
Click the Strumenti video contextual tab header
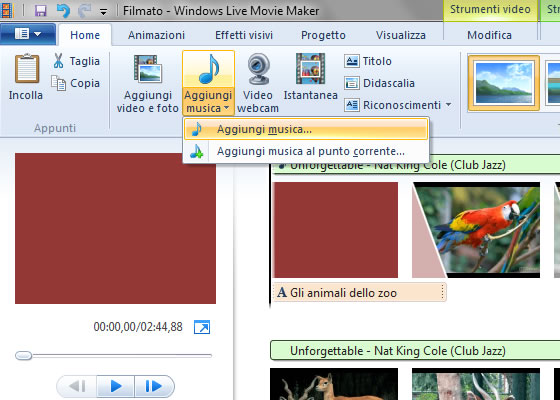click(x=490, y=9)
